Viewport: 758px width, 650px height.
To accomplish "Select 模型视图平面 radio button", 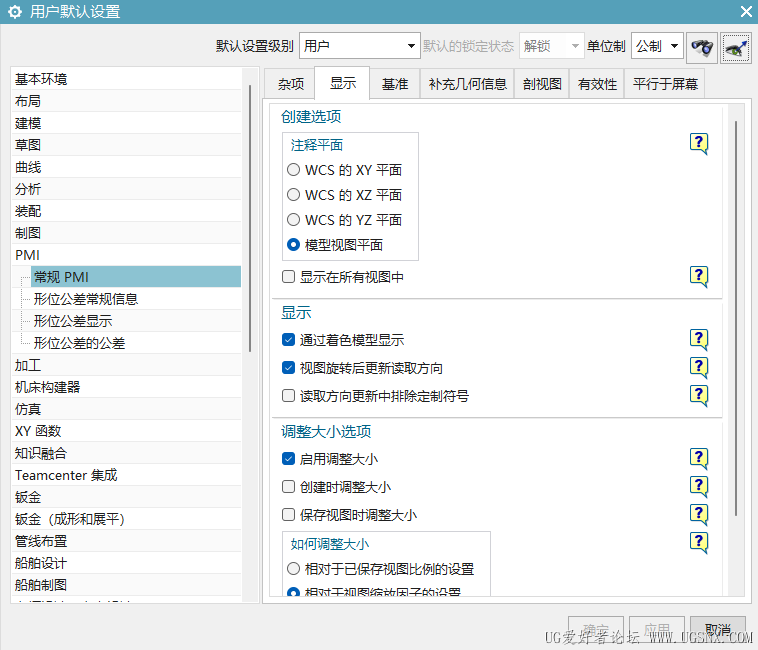I will coord(293,245).
